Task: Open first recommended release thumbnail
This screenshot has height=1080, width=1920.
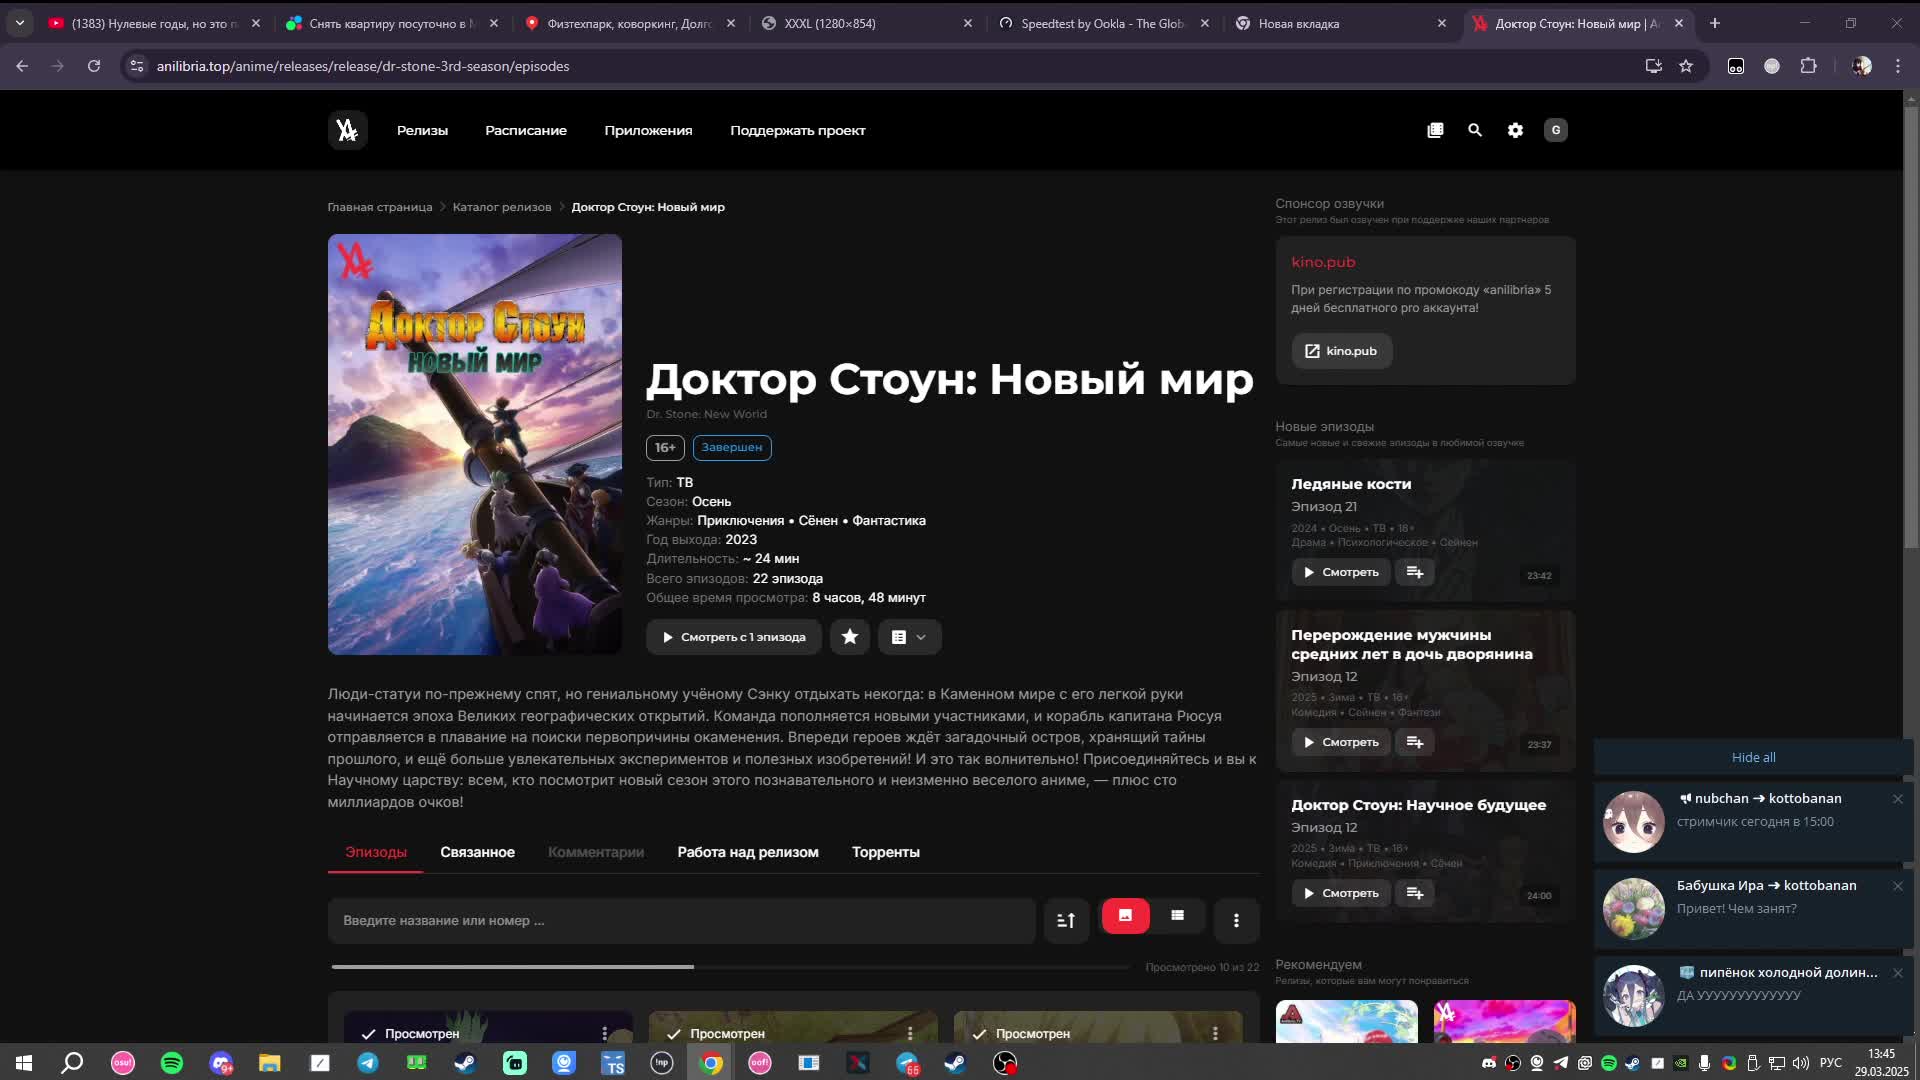Action: point(1347,1021)
